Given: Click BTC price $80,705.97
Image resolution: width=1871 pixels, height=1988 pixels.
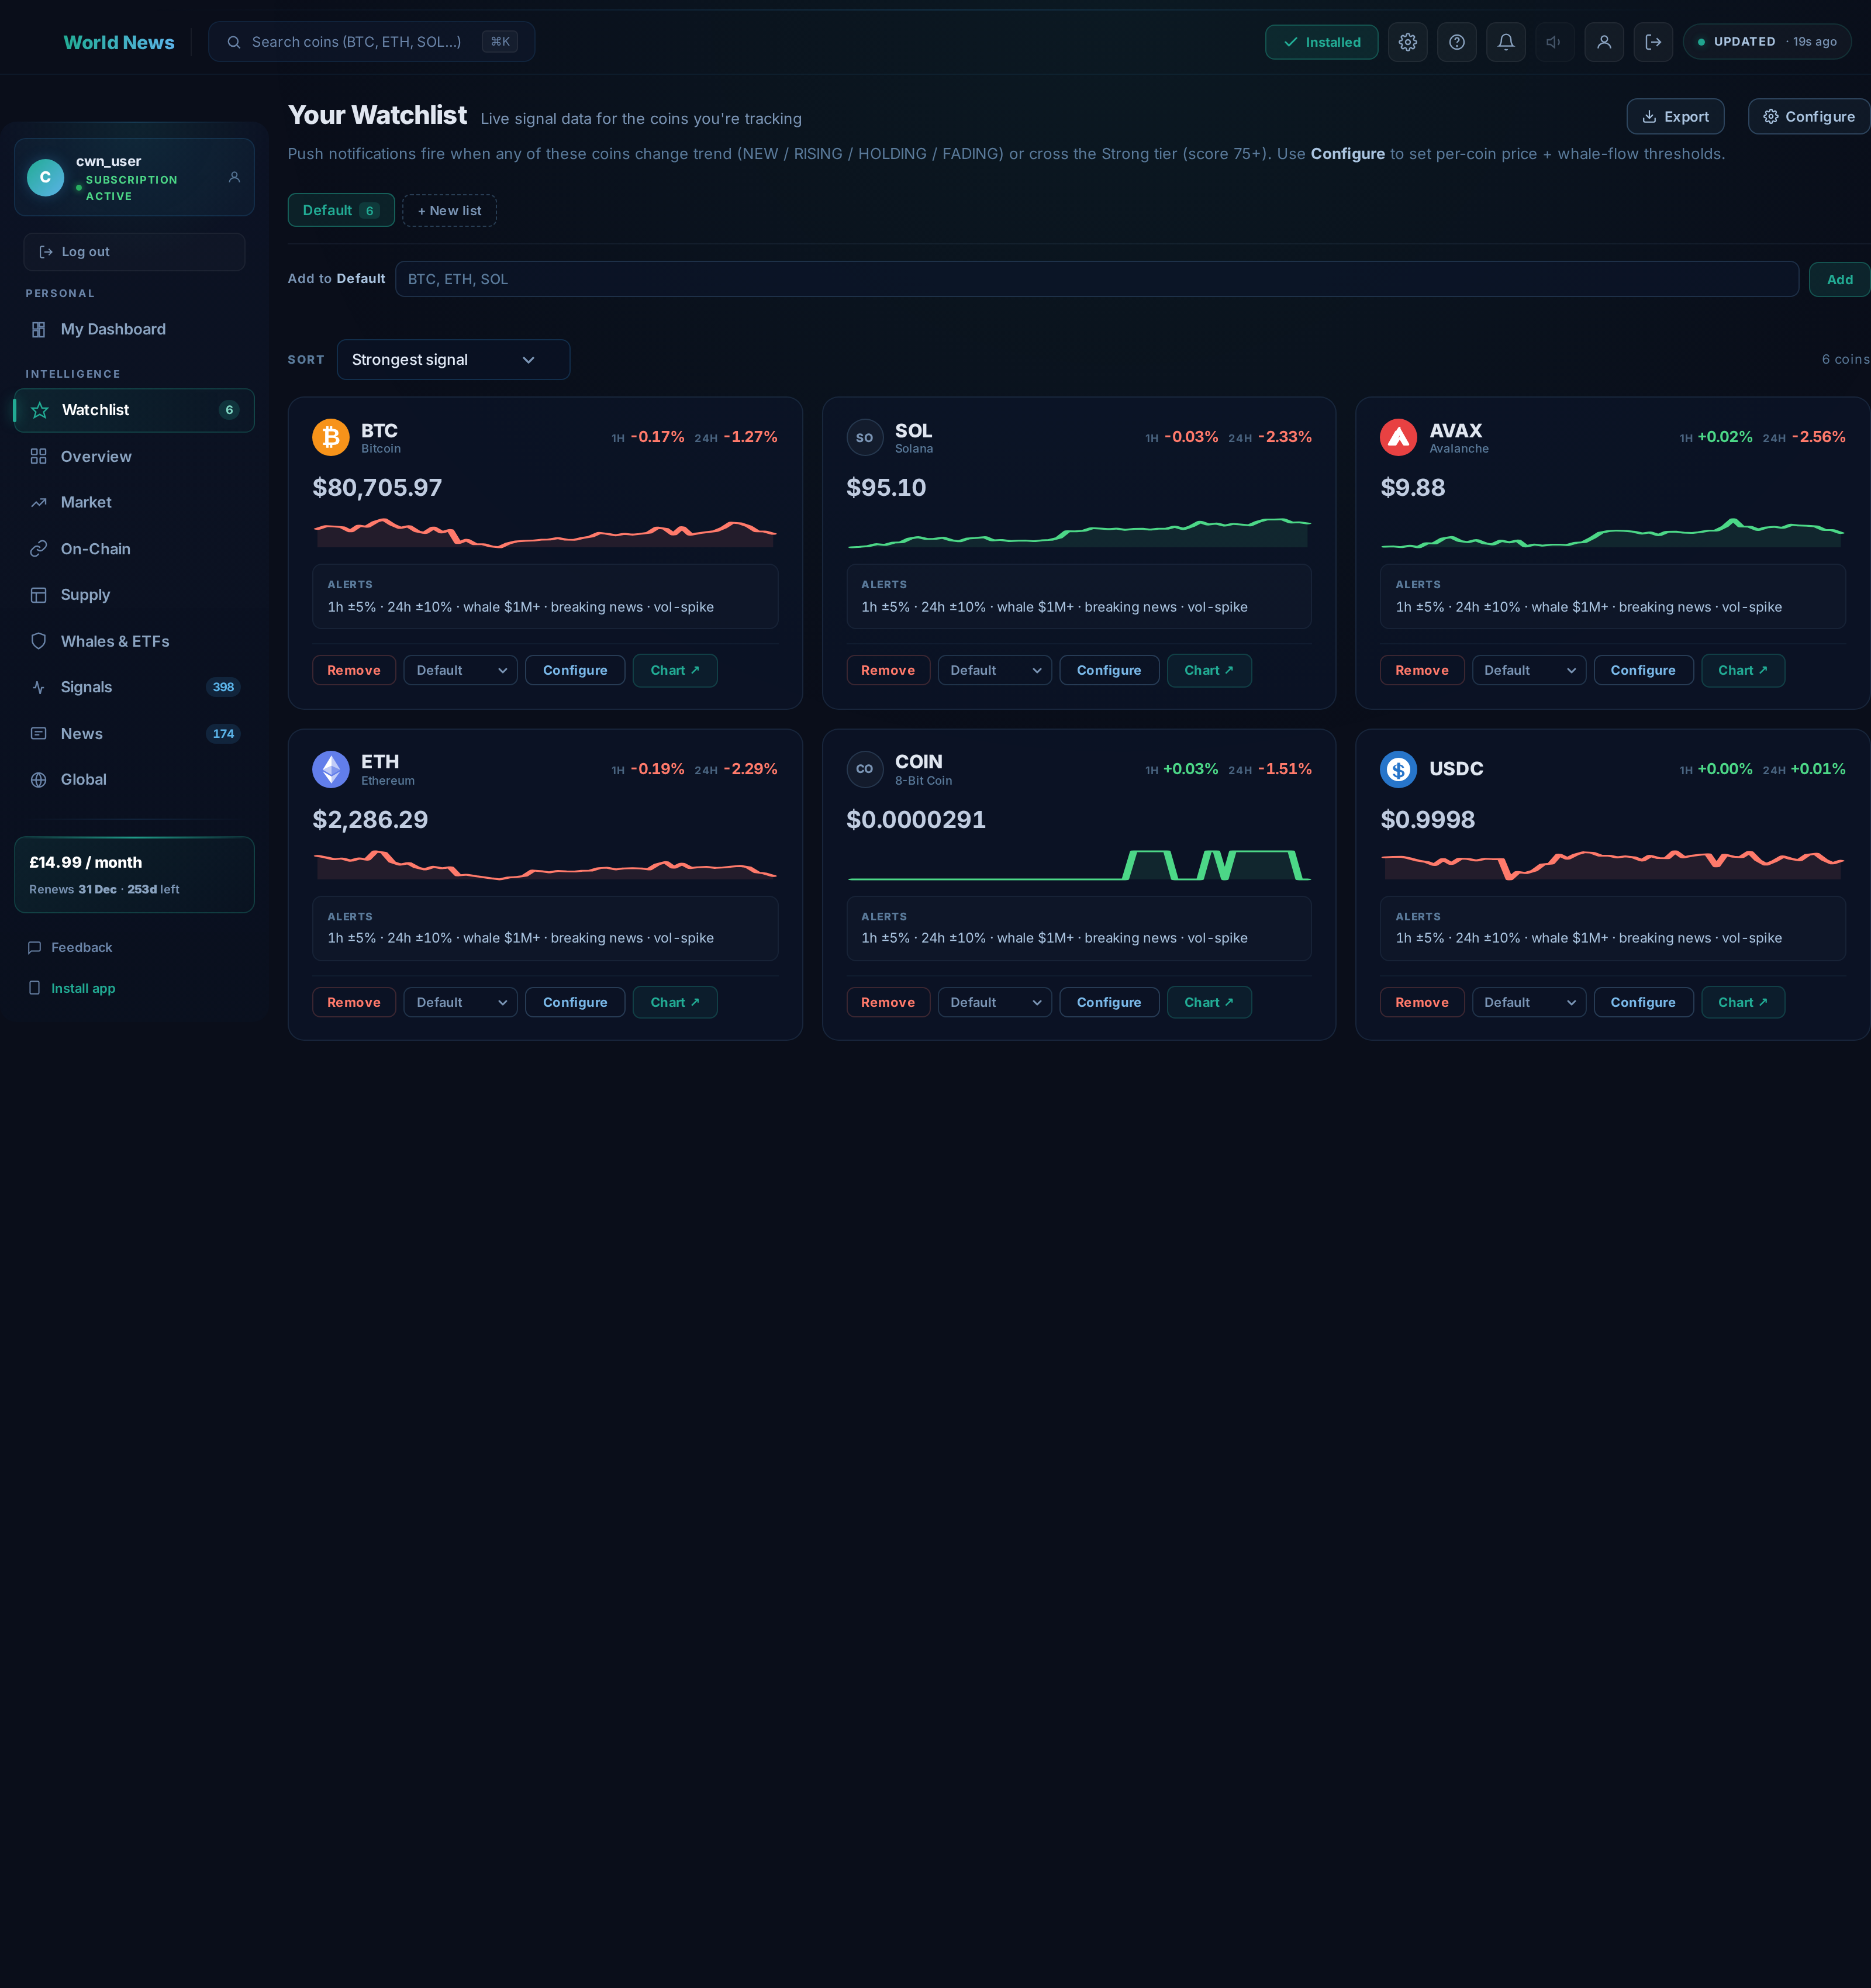Looking at the screenshot, I should [377, 488].
